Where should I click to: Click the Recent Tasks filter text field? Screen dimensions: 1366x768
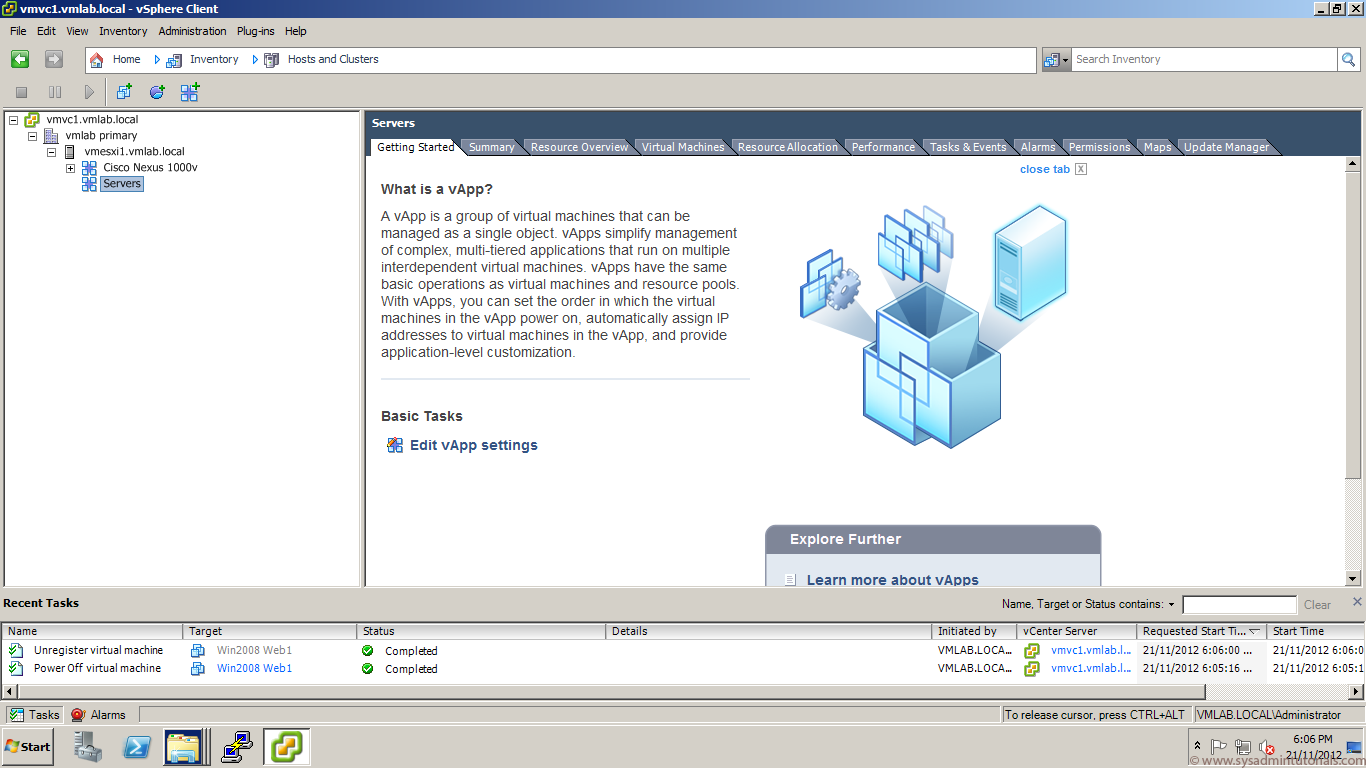tap(1239, 605)
